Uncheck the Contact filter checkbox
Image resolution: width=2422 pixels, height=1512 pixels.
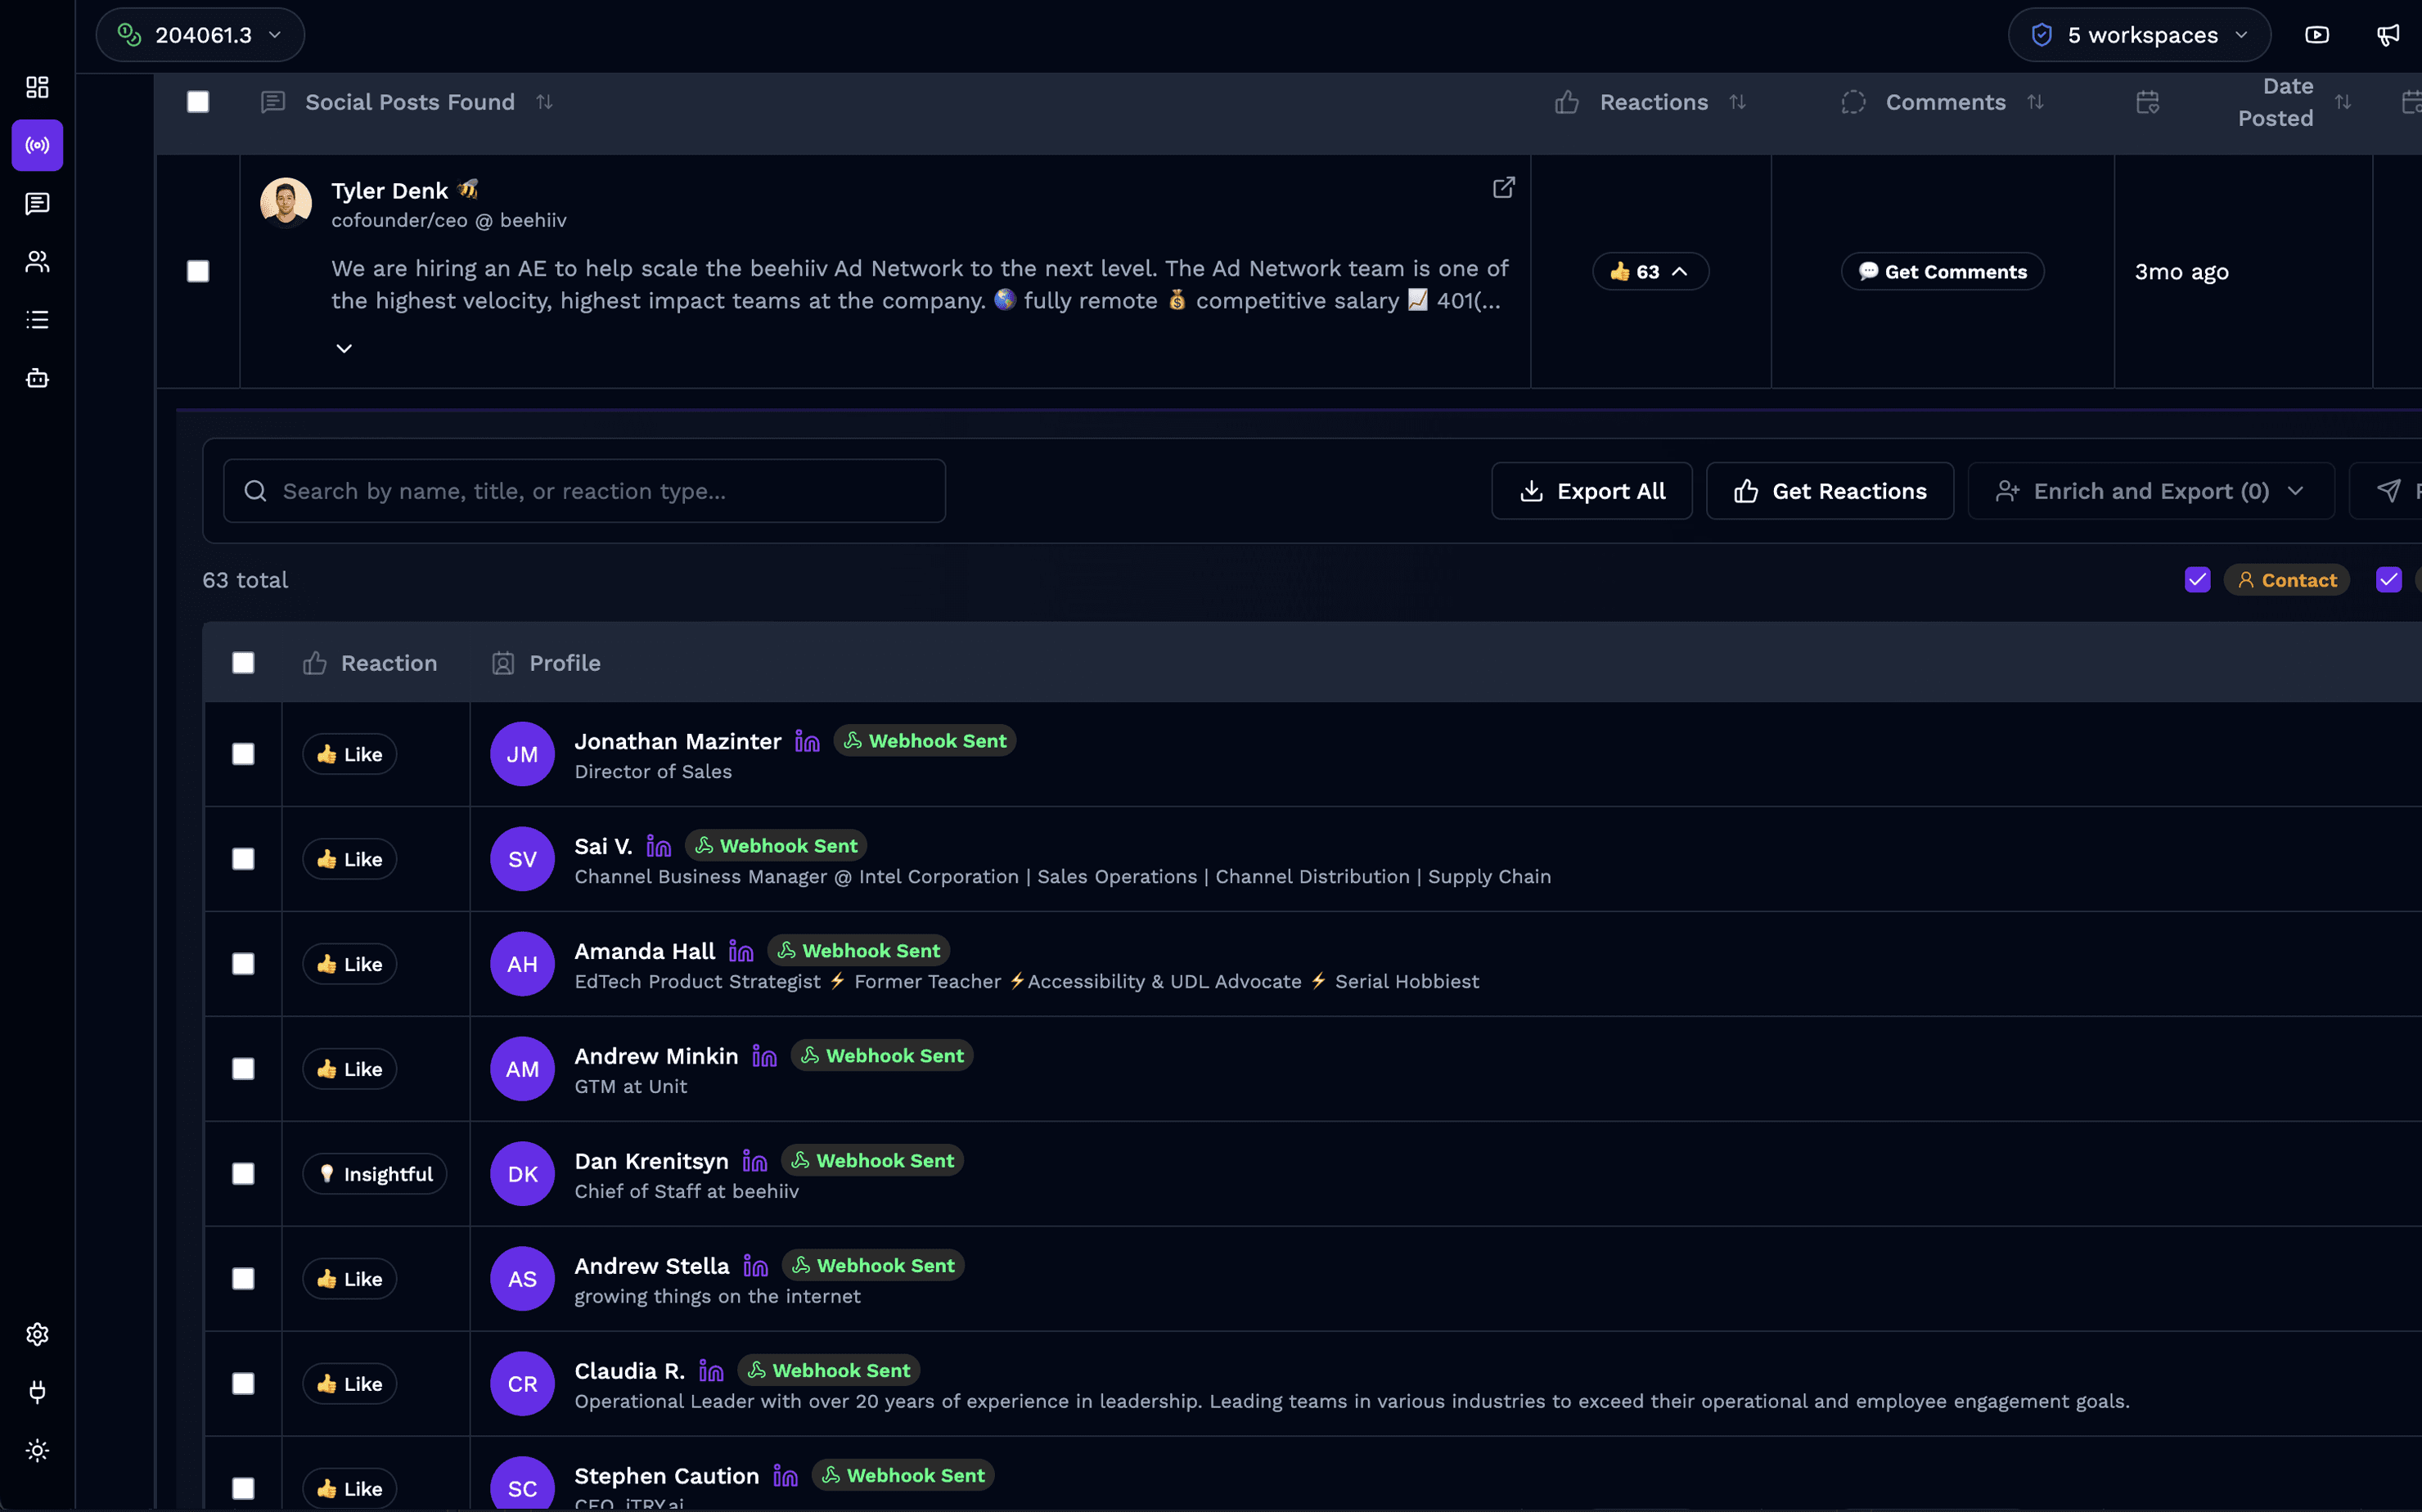[x=2197, y=580]
